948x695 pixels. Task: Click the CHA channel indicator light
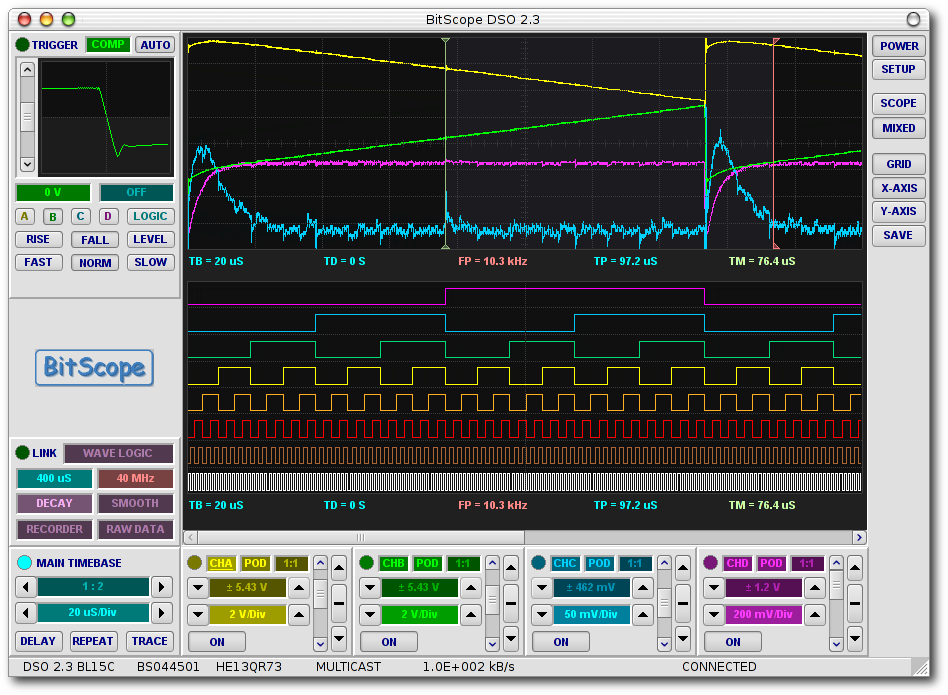pos(194,563)
